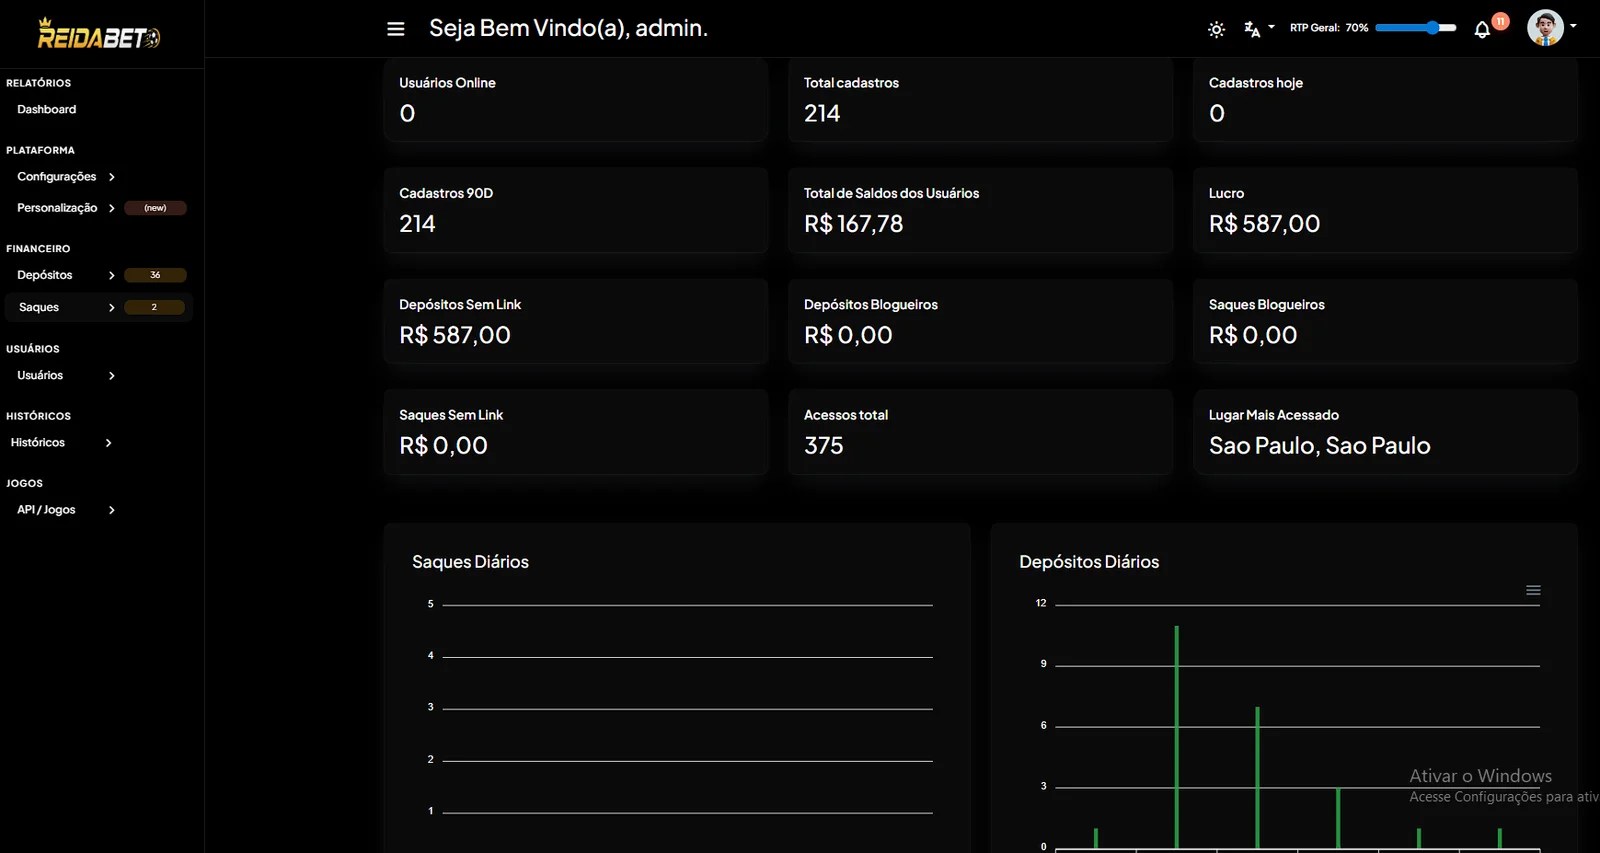The image size is (1600, 853).
Task: Click the profile dropdown arrow
Action: click(1573, 26)
